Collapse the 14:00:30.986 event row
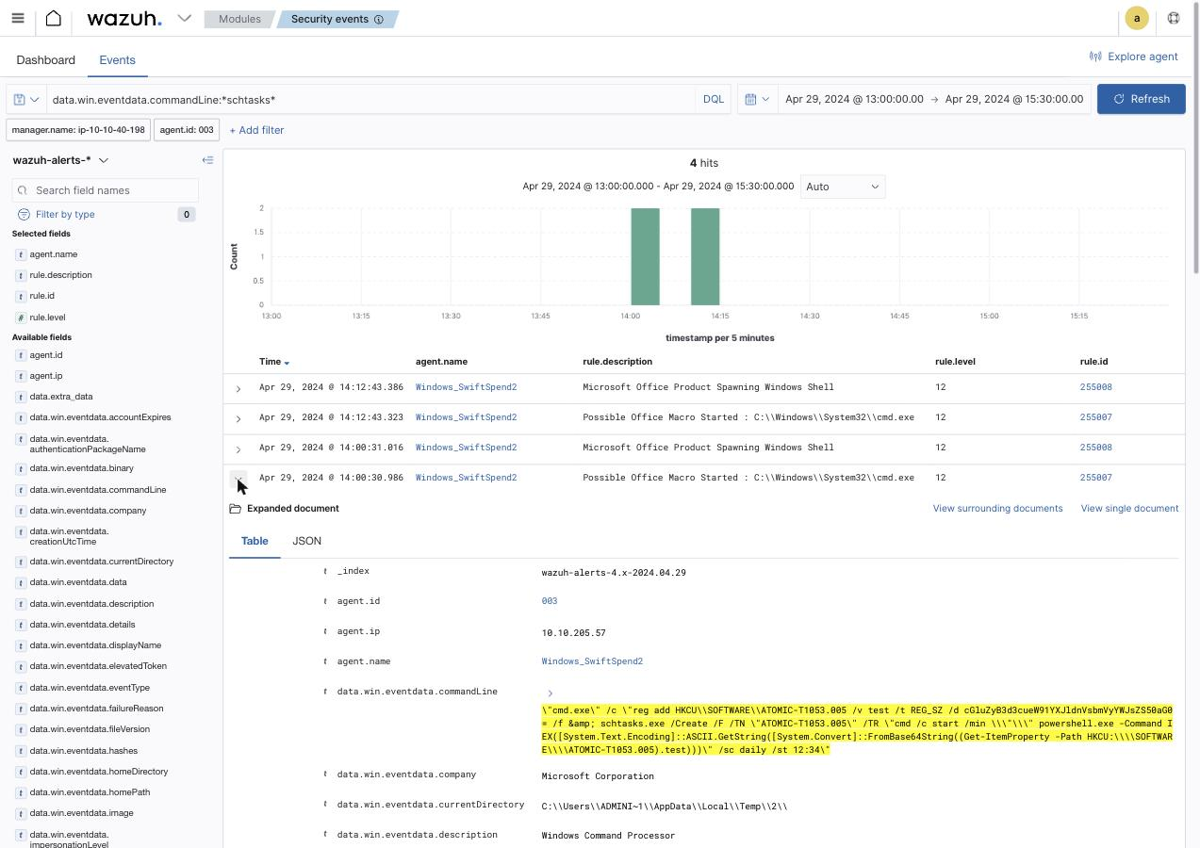 tap(238, 480)
